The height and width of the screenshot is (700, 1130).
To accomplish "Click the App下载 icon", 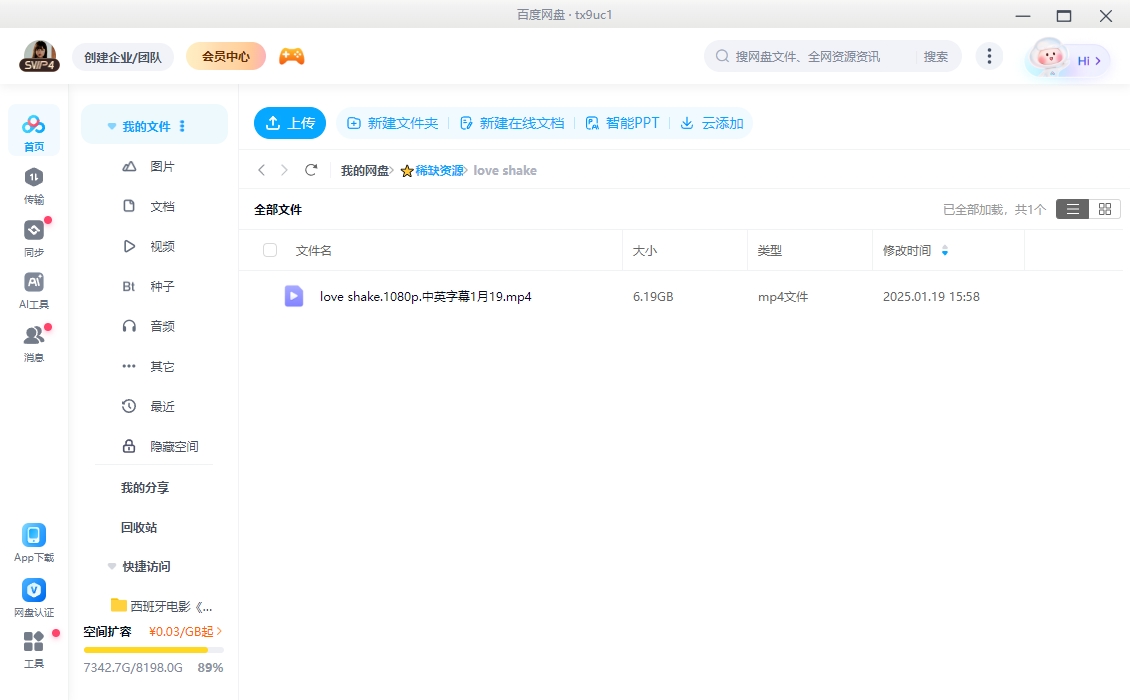I will [33, 538].
